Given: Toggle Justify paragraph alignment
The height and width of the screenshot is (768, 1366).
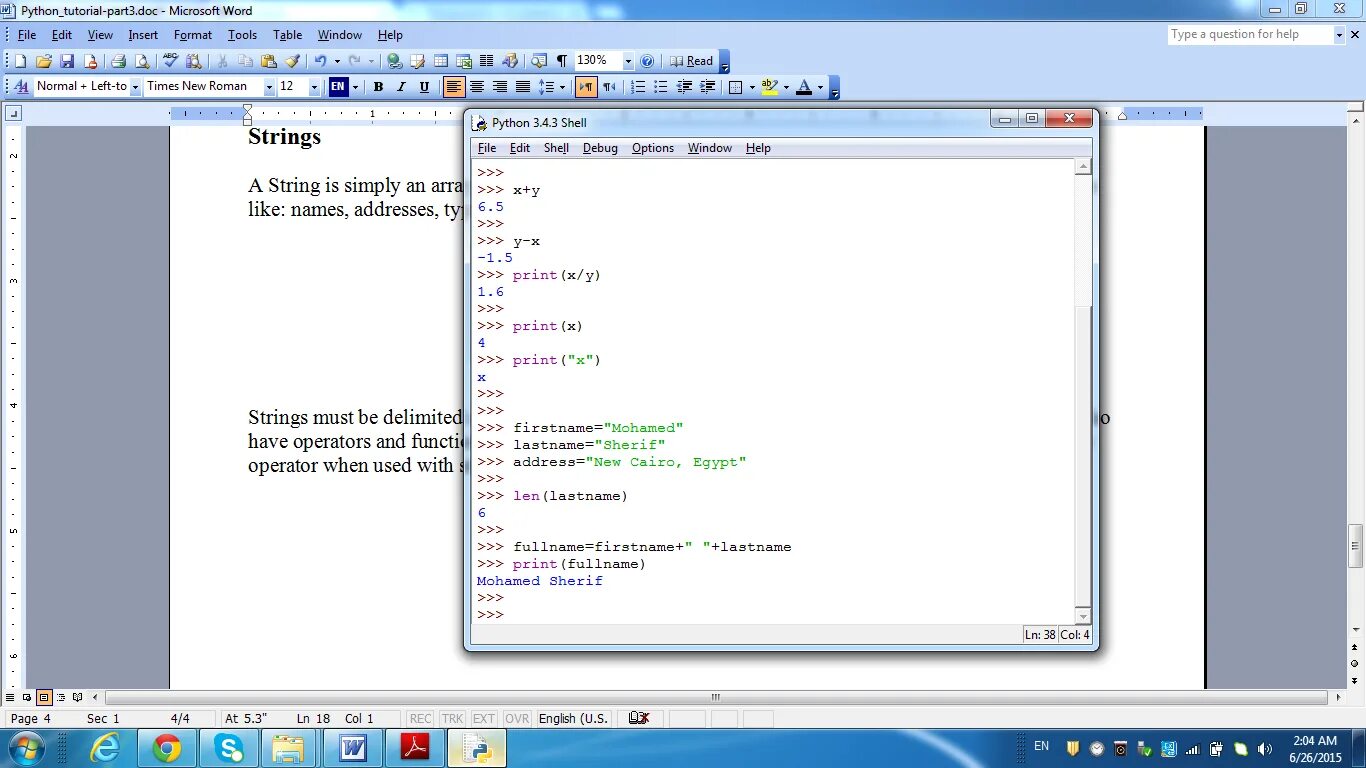Looking at the screenshot, I should [523, 87].
